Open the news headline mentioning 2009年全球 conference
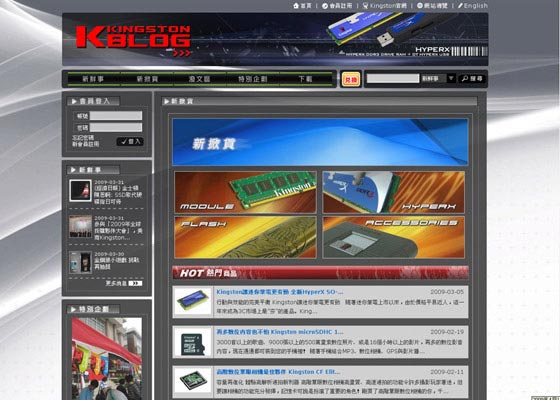This screenshot has width=560, height=400. (x=118, y=231)
